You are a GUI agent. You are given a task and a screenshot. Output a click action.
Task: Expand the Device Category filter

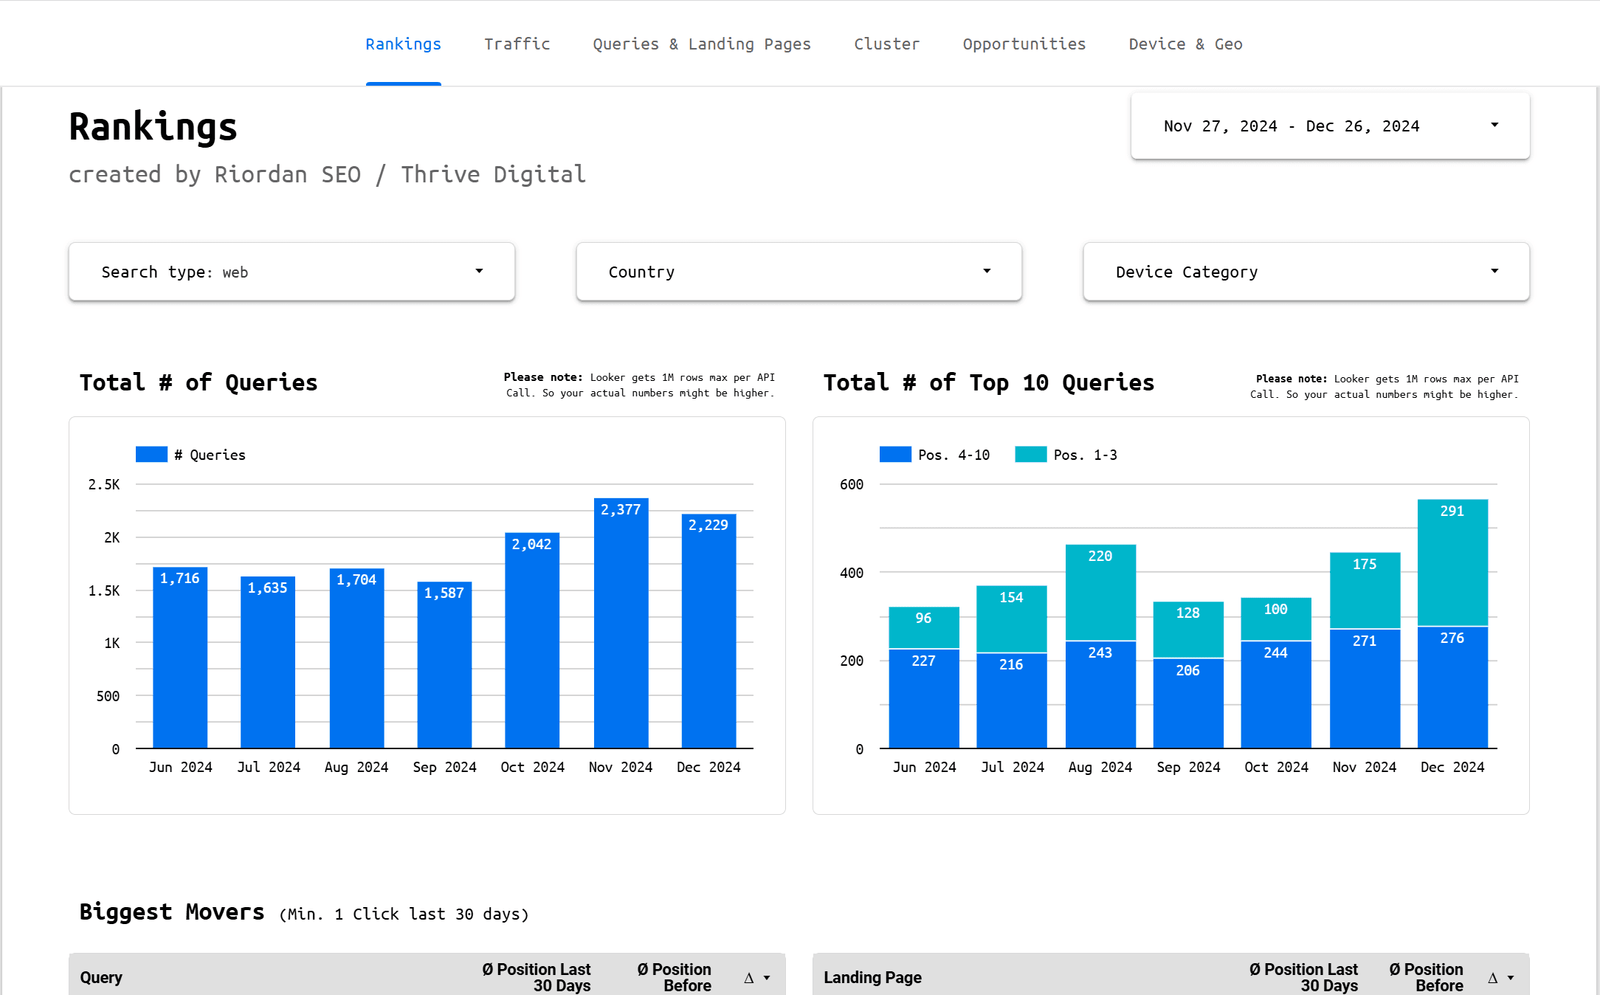(1306, 272)
